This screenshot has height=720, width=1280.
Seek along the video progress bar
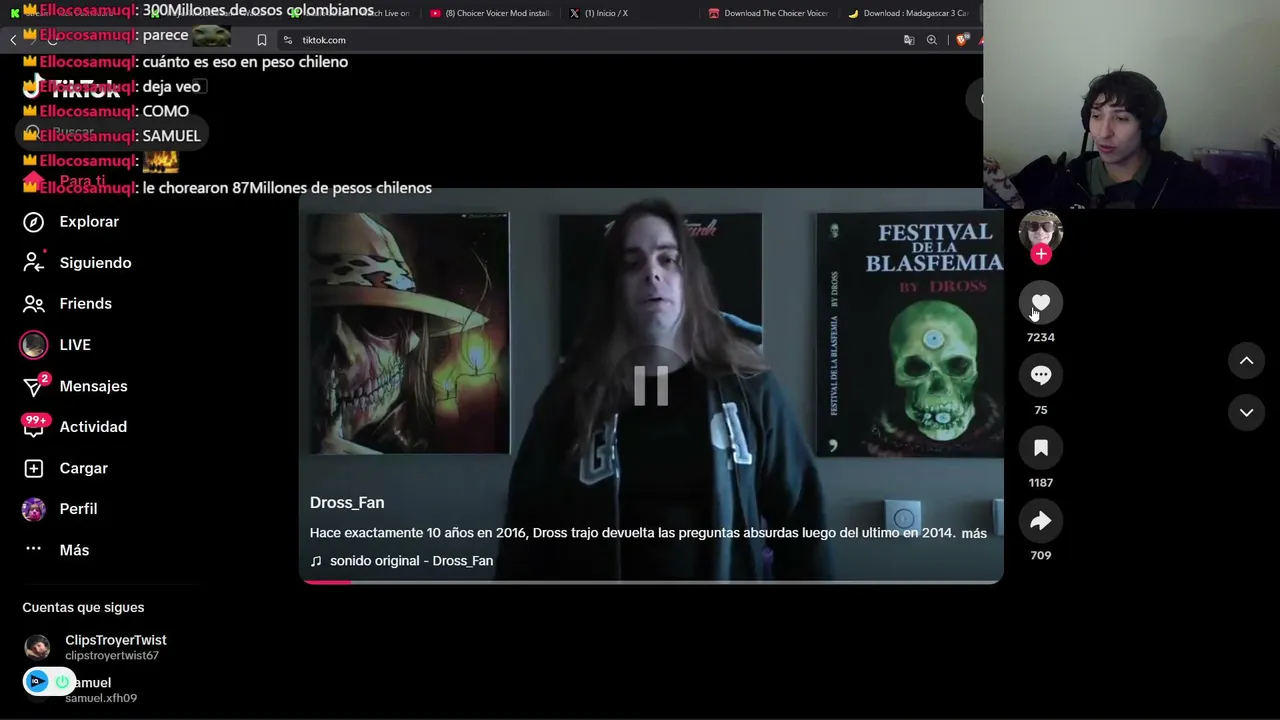click(652, 581)
